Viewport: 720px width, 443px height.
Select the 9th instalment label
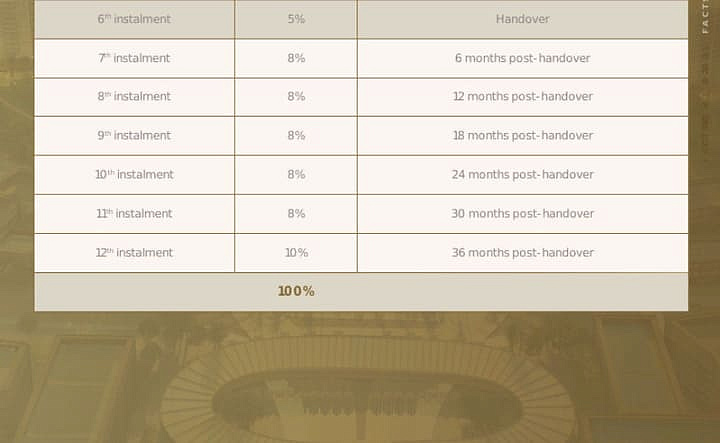134,135
